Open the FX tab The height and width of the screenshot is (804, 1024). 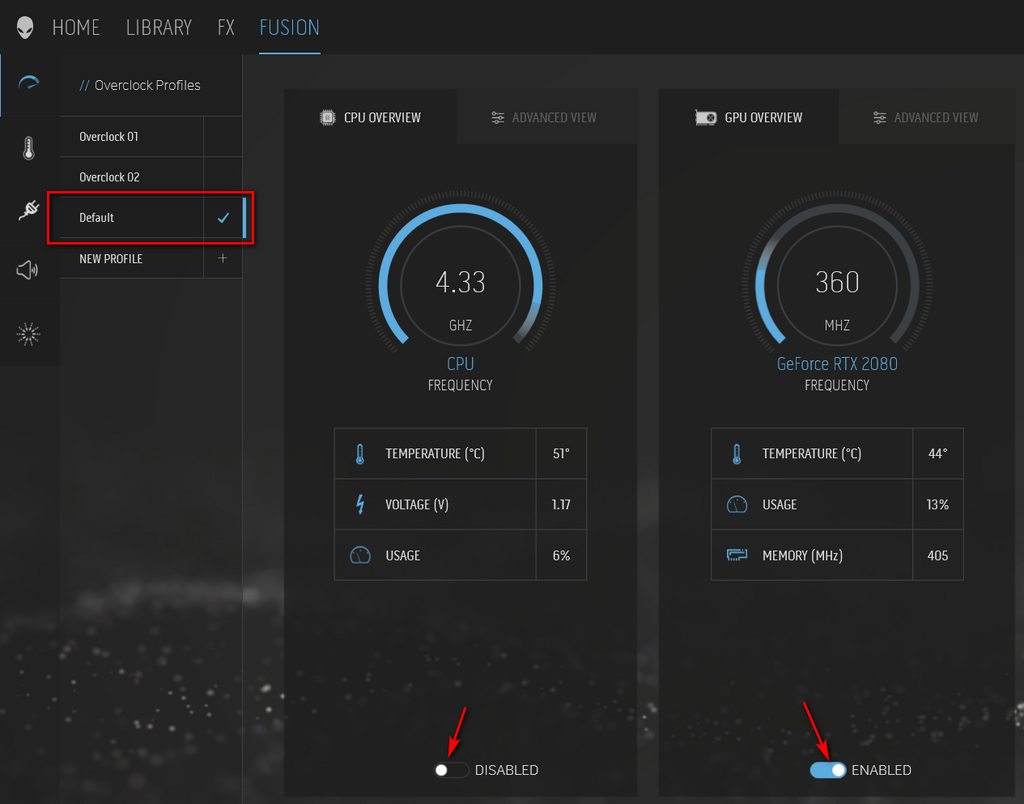point(226,27)
